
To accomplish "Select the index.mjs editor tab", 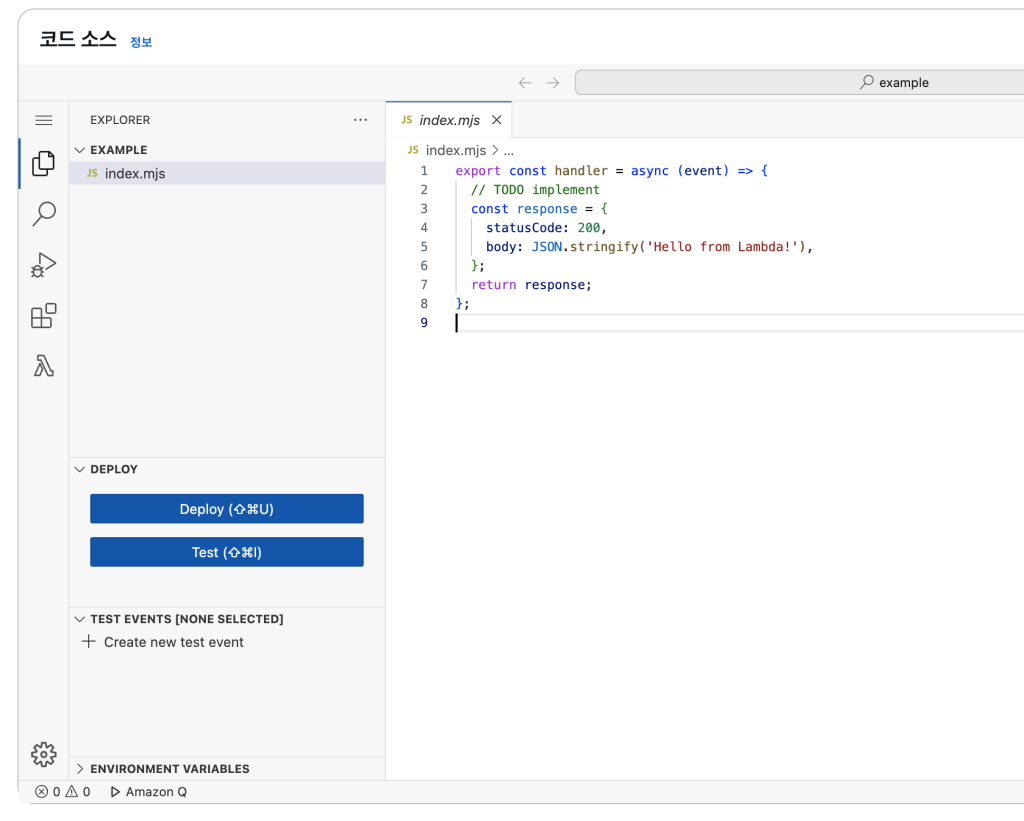I will click(x=449, y=120).
